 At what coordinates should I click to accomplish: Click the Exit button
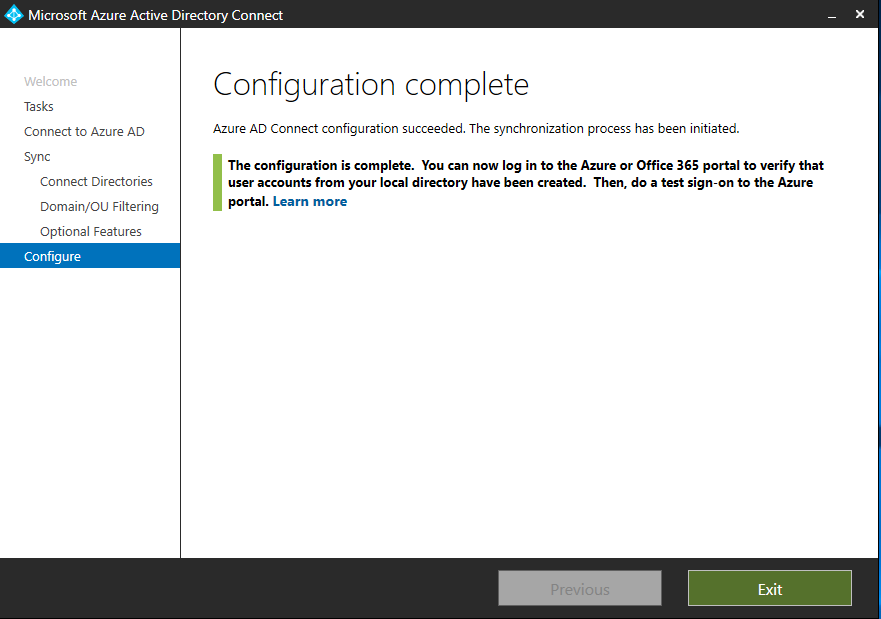click(x=770, y=588)
